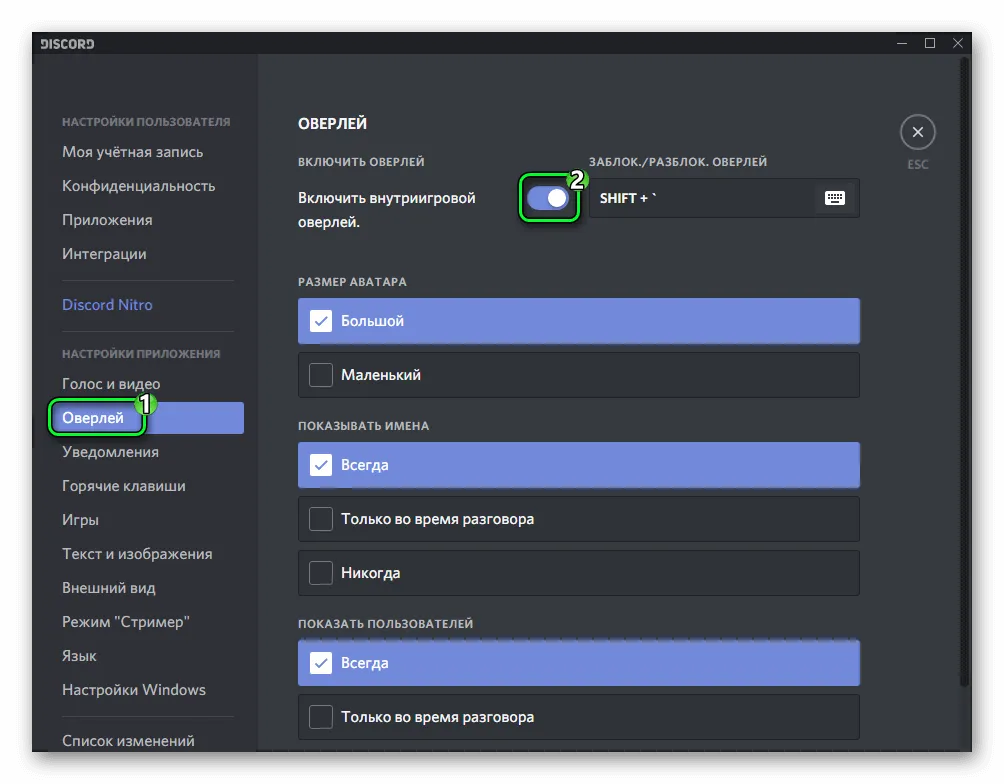Open Конфиденциальность settings section

pyautogui.click(x=138, y=186)
